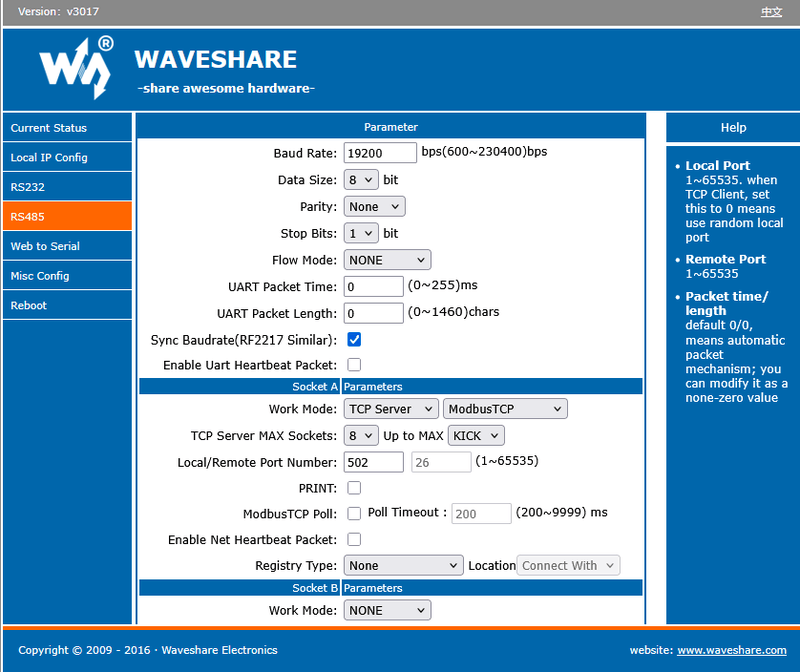Visit the www.waveshare.com website link
The image size is (800, 672).
[x=732, y=650]
